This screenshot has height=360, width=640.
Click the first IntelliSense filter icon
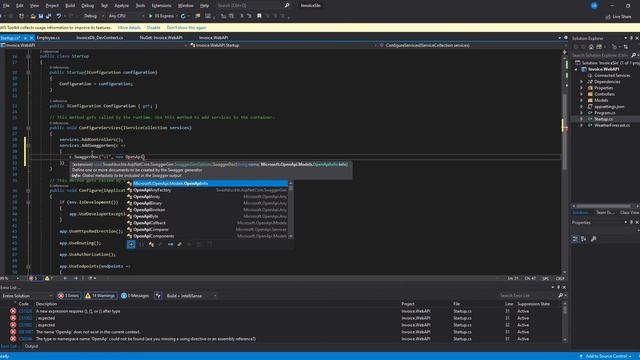point(131,244)
